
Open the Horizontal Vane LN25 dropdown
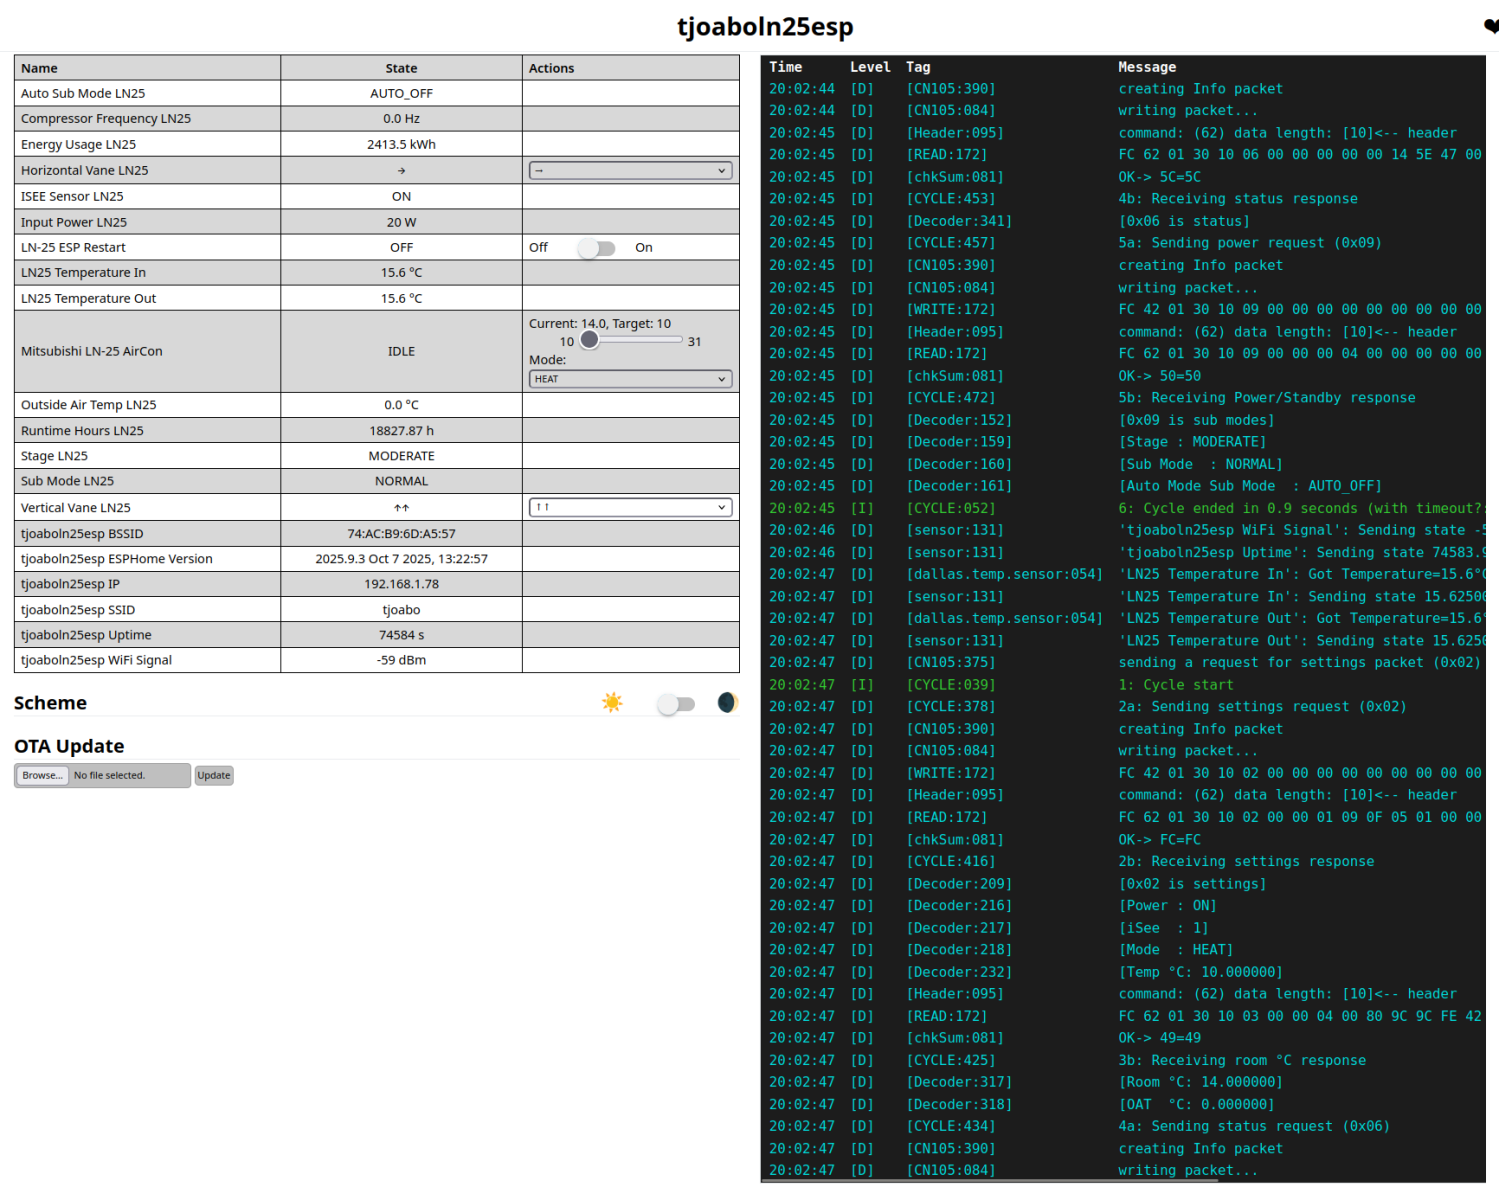[629, 170]
